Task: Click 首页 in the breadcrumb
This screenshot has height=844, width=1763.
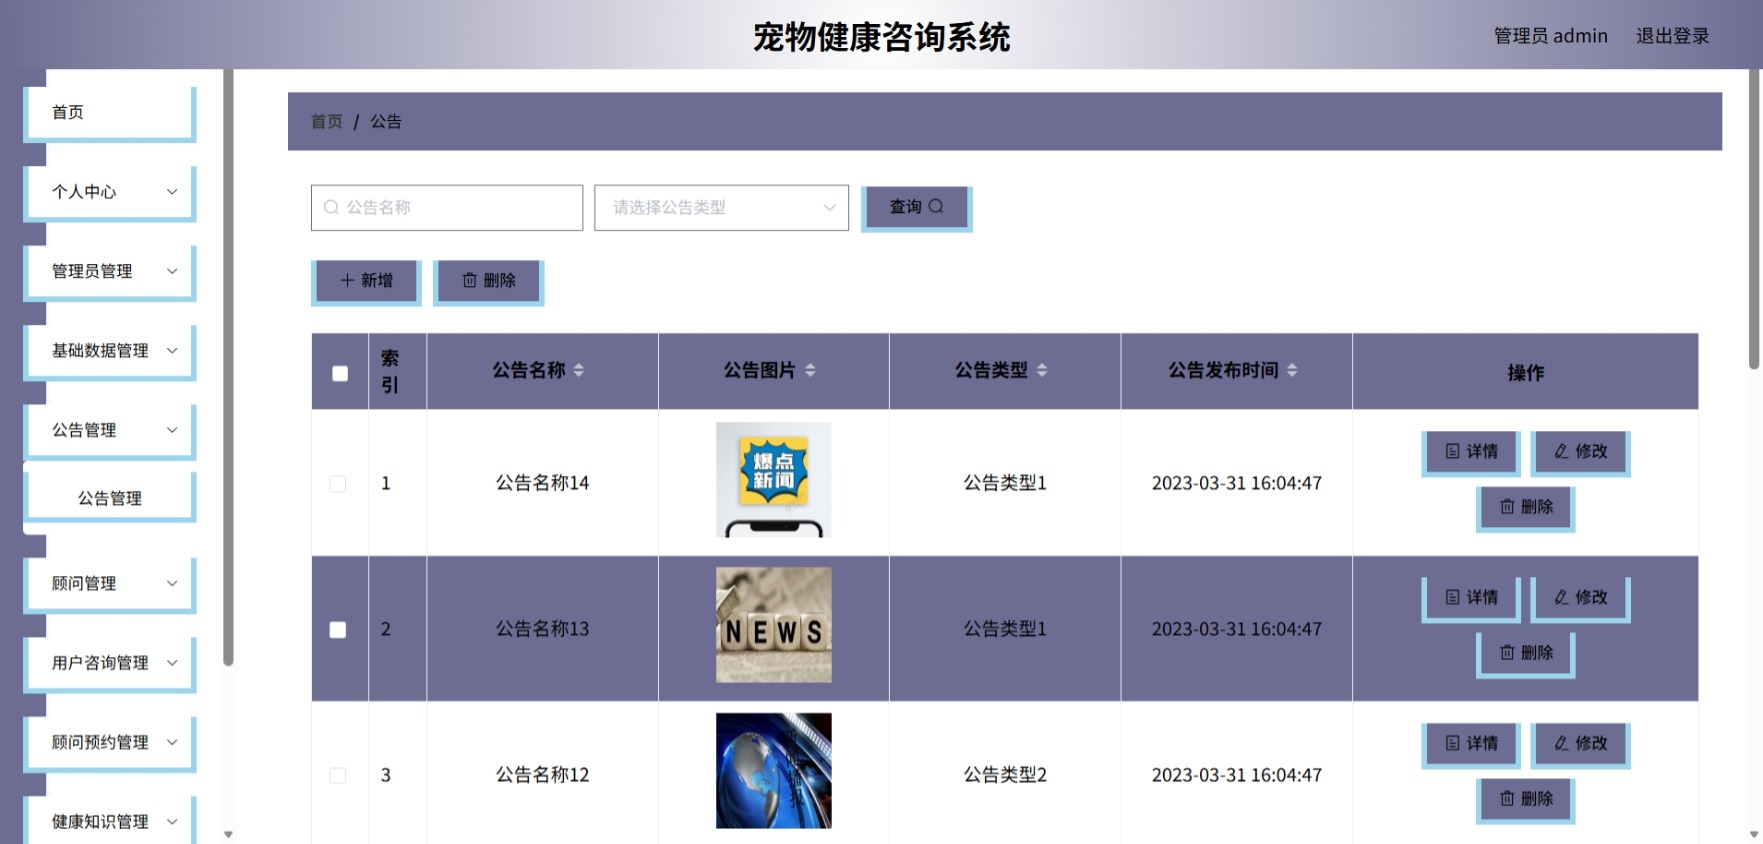Action: (327, 121)
